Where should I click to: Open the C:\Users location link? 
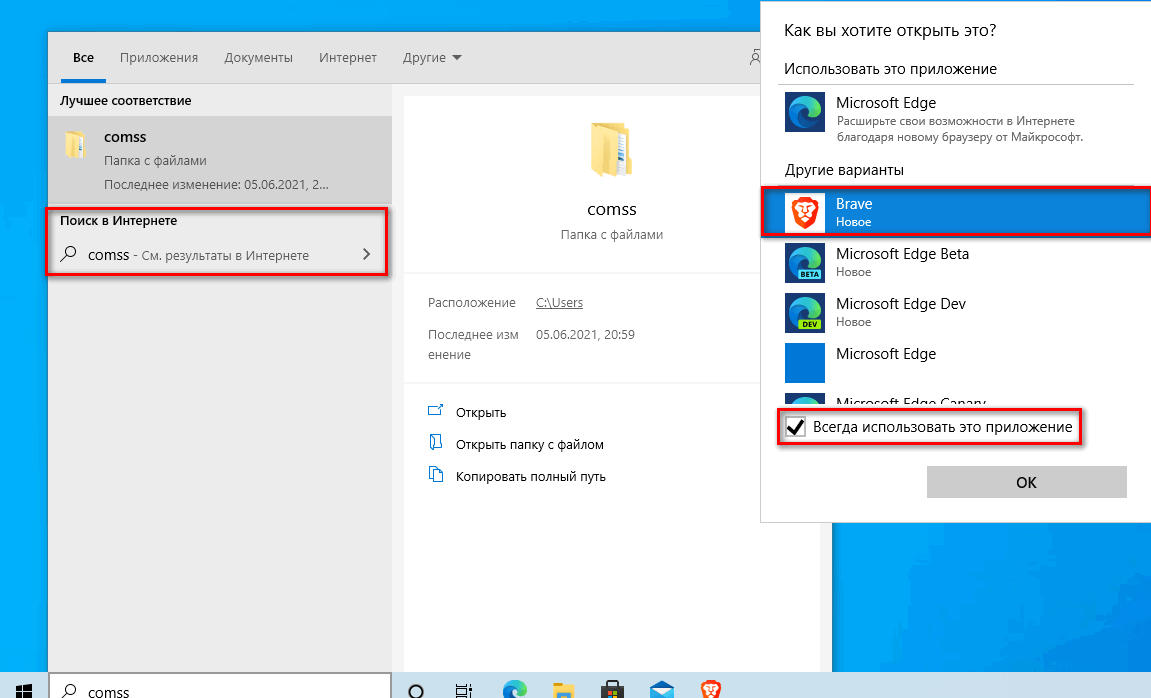tap(559, 302)
